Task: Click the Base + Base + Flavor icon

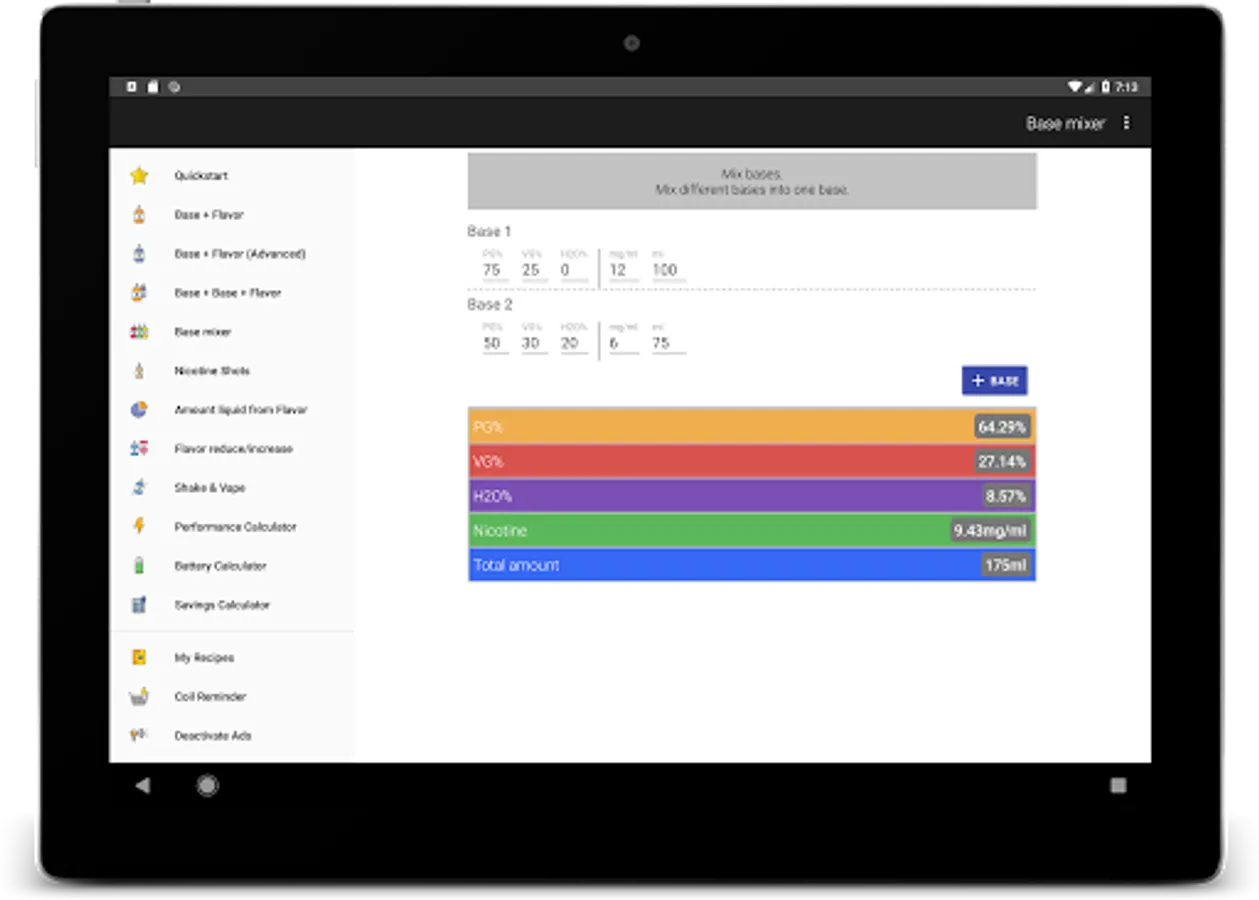Action: point(139,293)
